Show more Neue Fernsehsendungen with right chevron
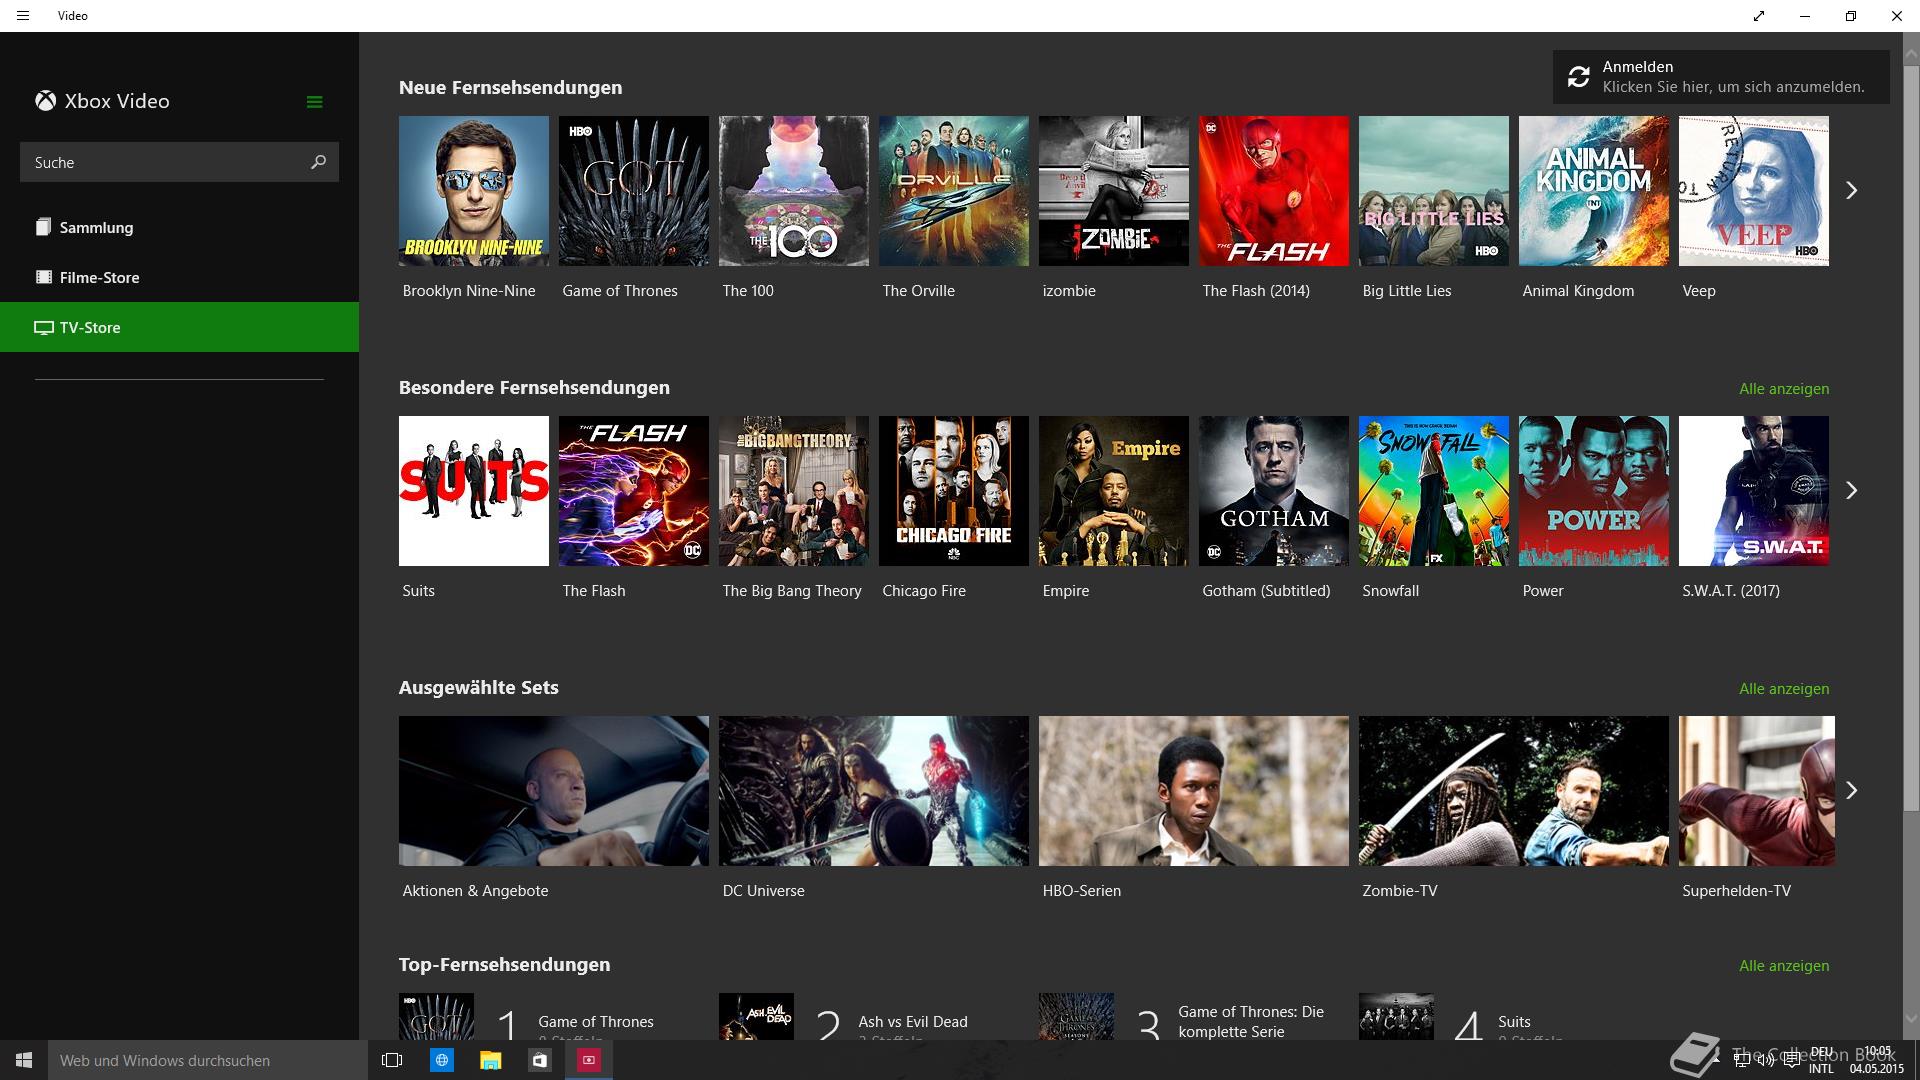 [1851, 190]
